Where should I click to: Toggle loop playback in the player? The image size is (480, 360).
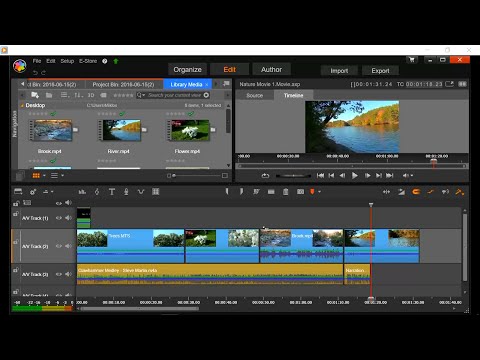(265, 175)
